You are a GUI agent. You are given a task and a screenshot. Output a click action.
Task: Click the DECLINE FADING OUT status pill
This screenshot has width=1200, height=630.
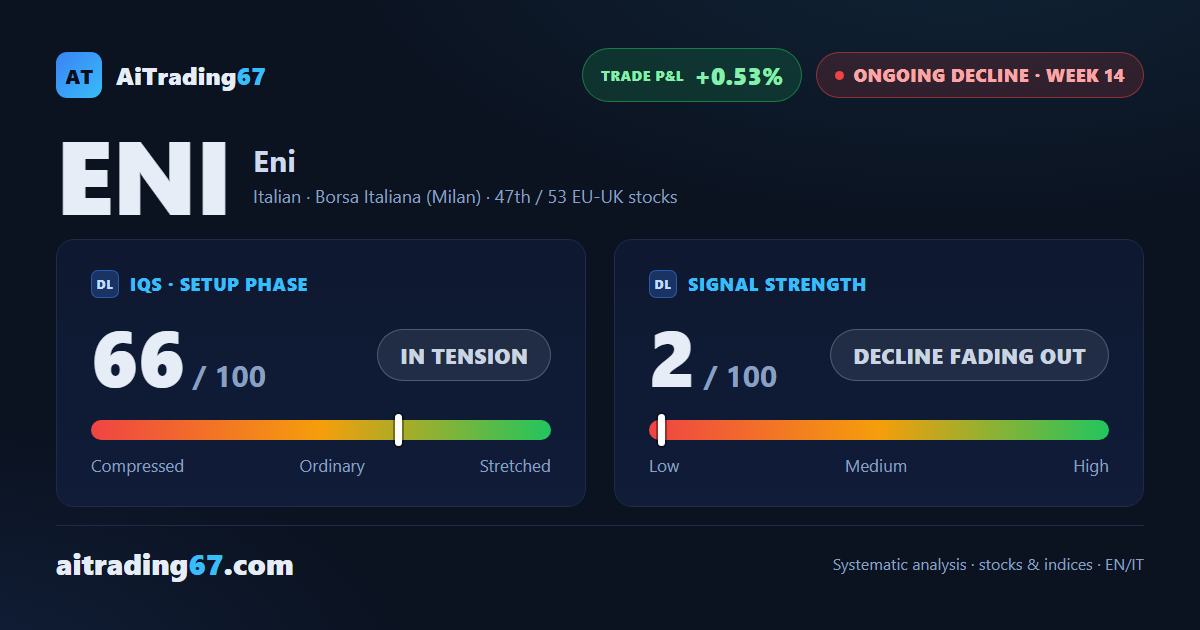pyautogui.click(x=969, y=355)
